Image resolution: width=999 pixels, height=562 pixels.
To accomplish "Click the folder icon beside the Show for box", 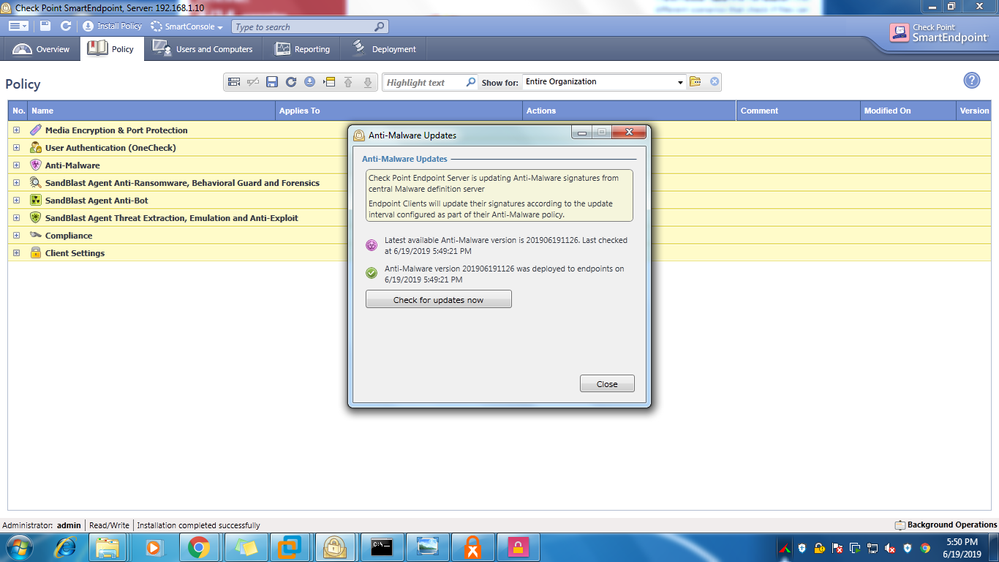I will pyautogui.click(x=695, y=82).
